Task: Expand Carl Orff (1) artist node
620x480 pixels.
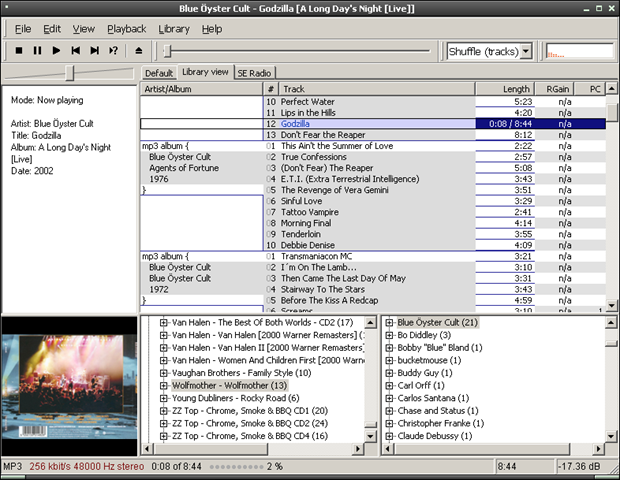Action: [x=389, y=386]
